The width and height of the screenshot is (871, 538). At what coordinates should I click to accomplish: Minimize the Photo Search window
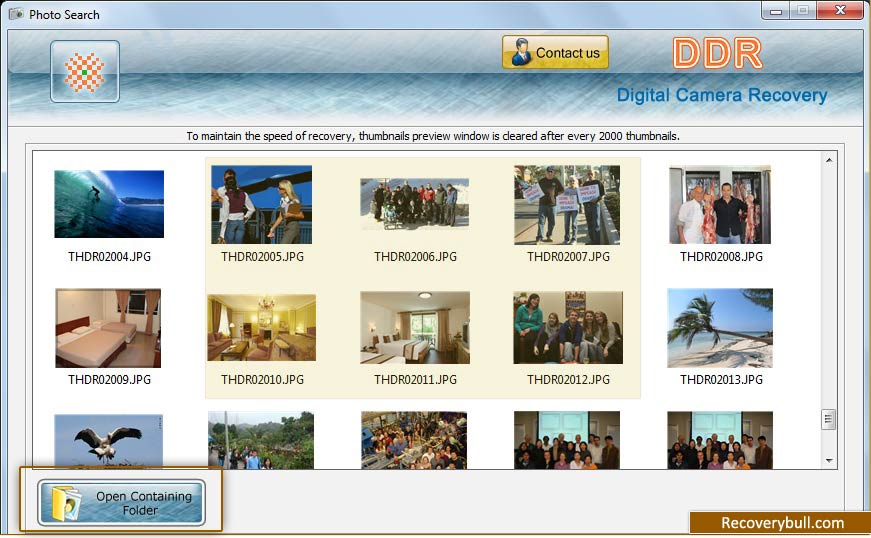(775, 11)
